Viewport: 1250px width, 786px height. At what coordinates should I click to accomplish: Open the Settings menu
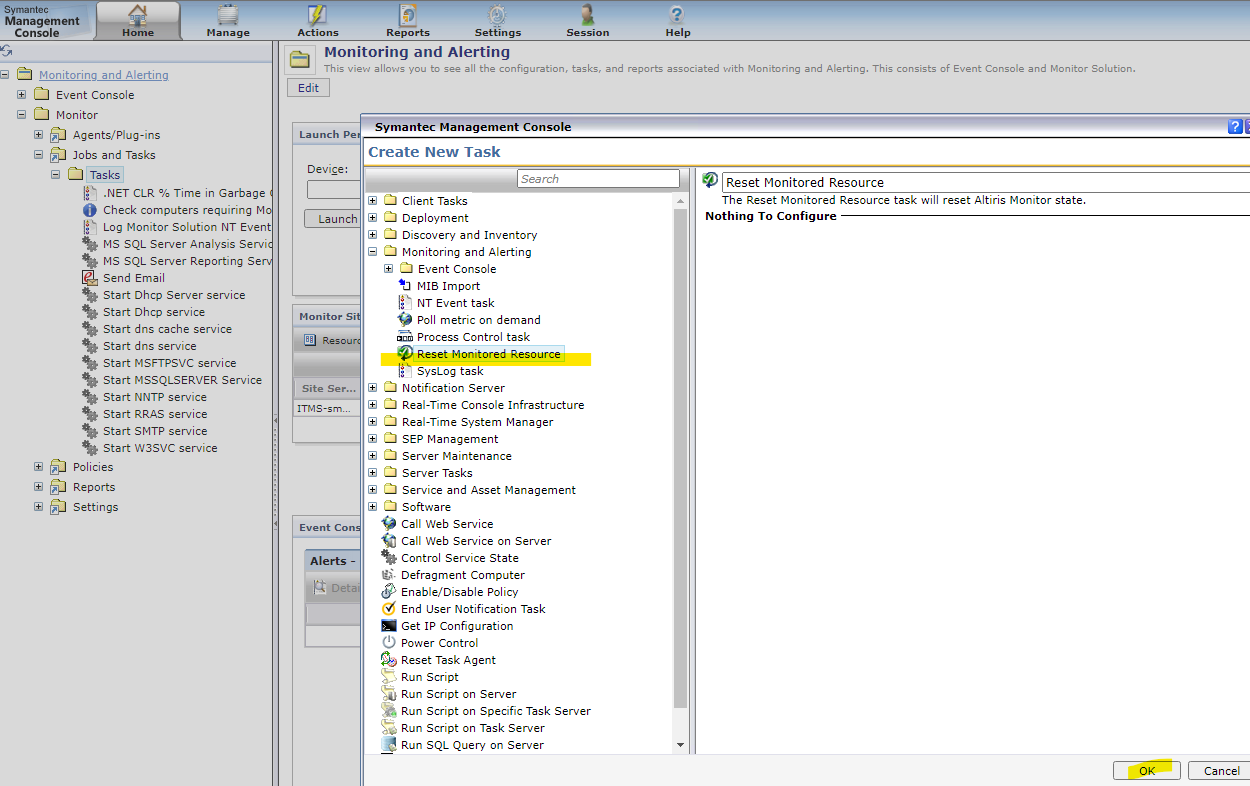[497, 21]
